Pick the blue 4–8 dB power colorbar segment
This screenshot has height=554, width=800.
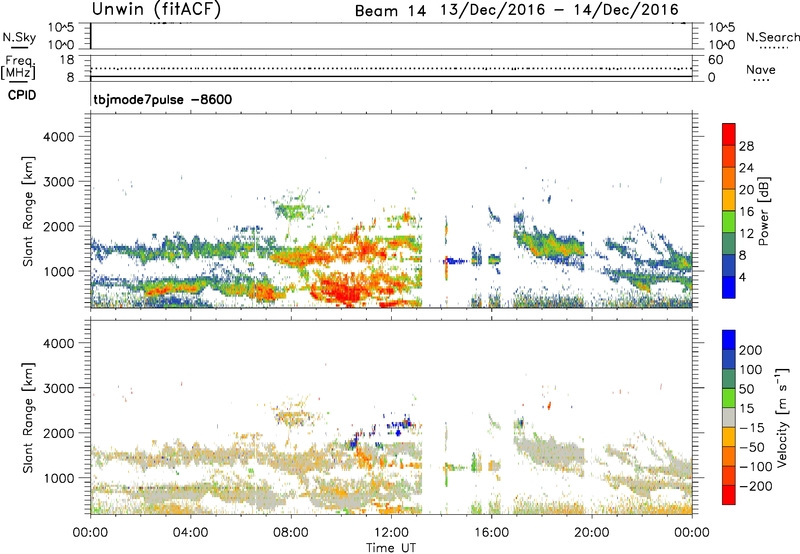[729, 265]
